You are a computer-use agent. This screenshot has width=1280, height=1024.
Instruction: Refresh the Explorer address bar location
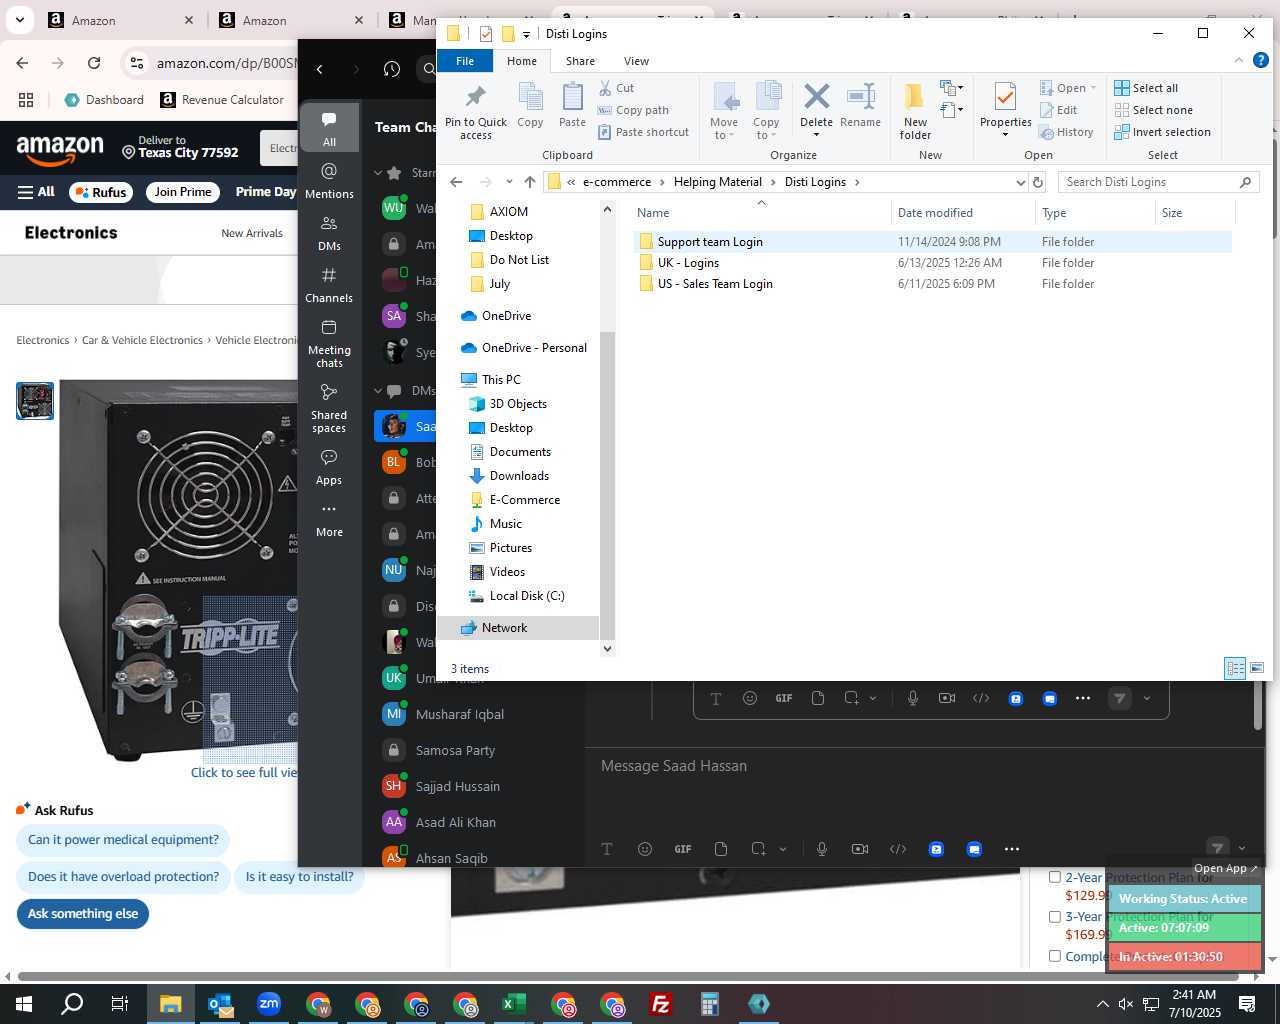pyautogui.click(x=1038, y=182)
